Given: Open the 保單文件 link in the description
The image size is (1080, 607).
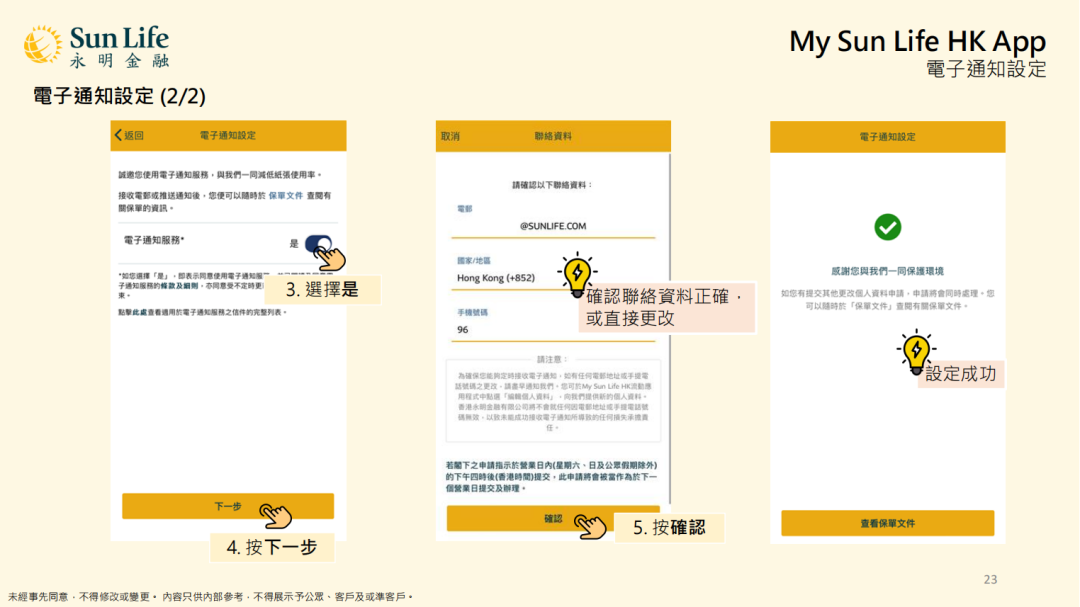Looking at the screenshot, I should (x=285, y=196).
